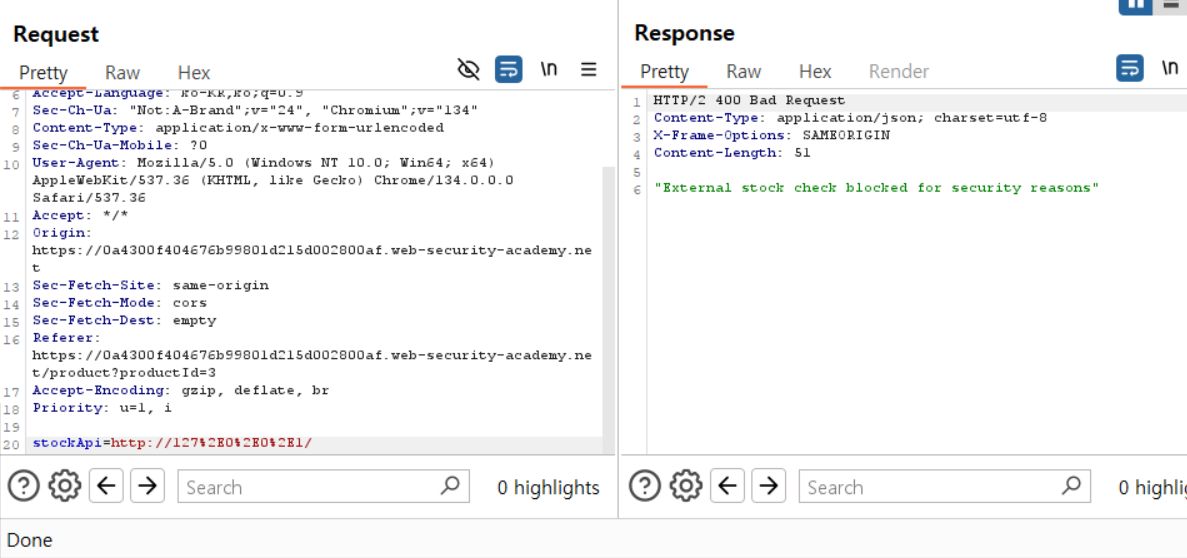Toggle \n newline display in Request panel
The height and width of the screenshot is (558, 1187).
coord(549,69)
